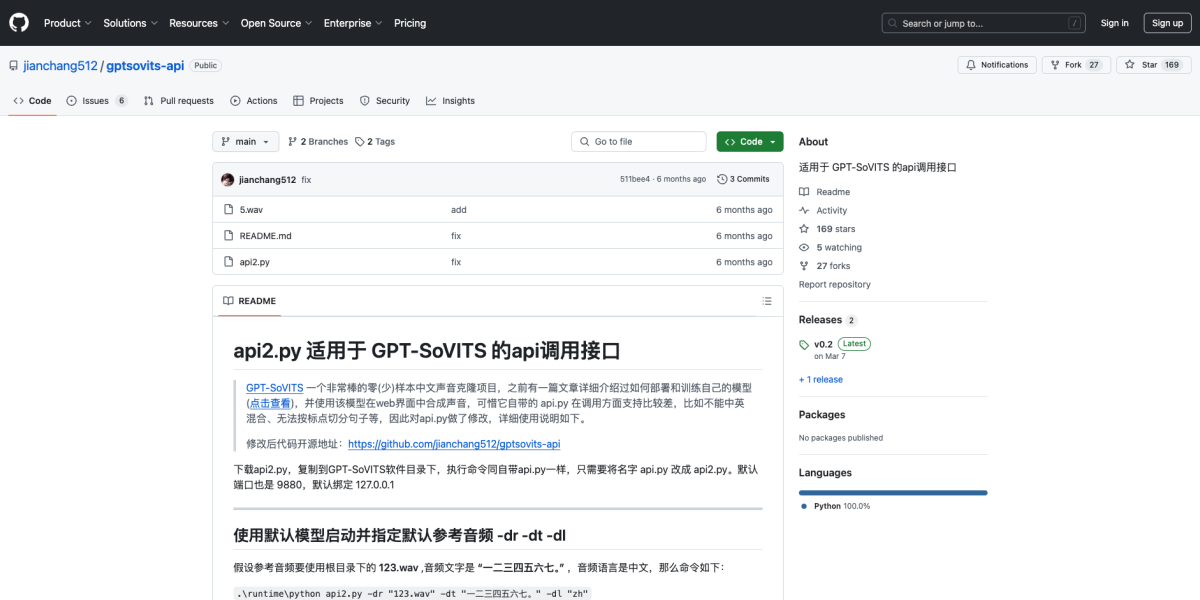Follow the GPT-SoVITS link in the README
The image size is (1200, 600).
[x=274, y=387]
